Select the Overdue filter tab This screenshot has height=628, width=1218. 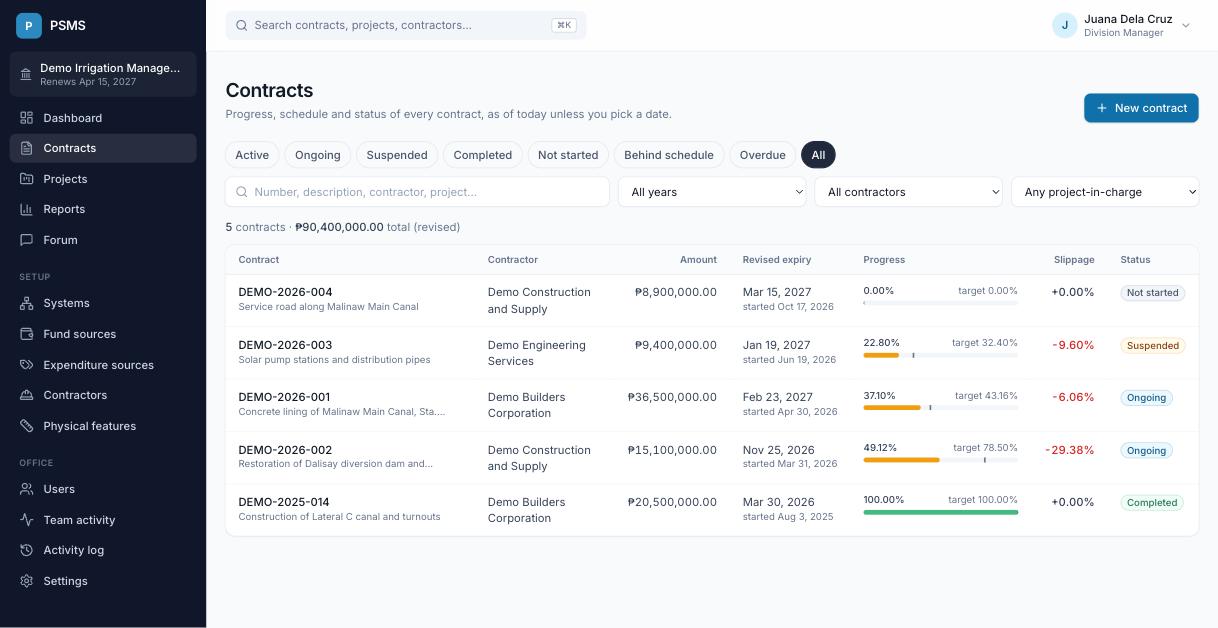point(763,155)
